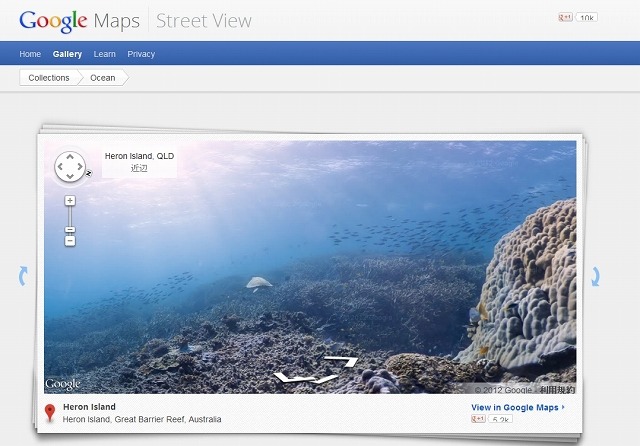
Task: Click the Street View title text
Action: point(204,21)
